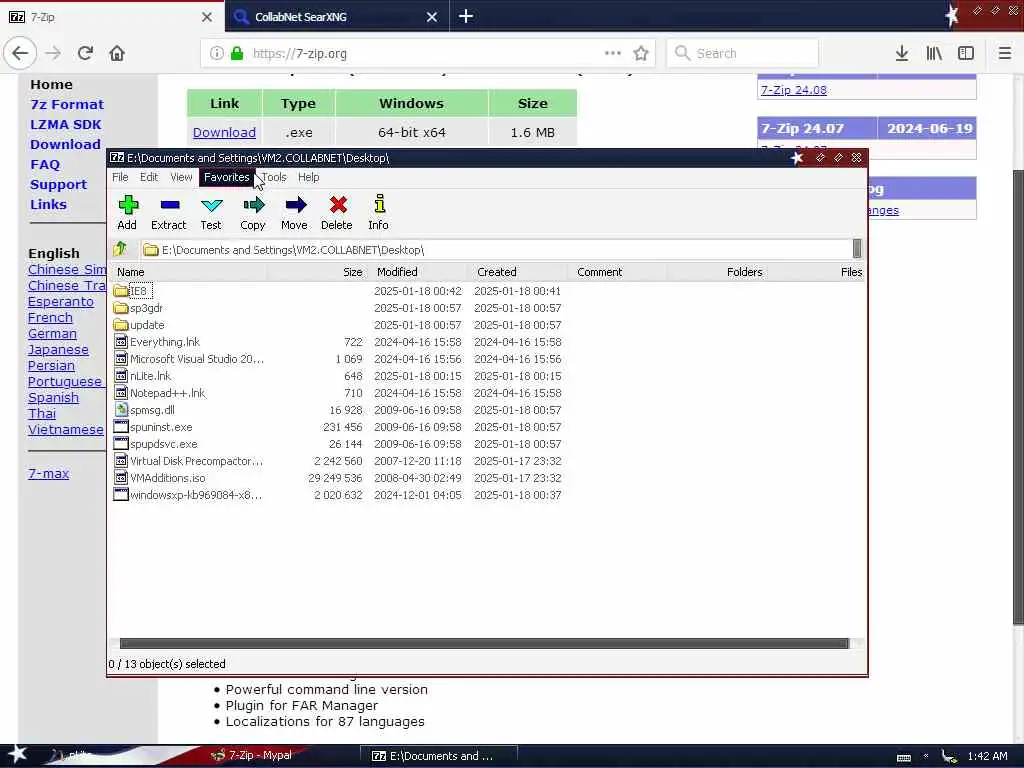Click the taskbar clock showing 1:42 AM
This screenshot has height=768, width=1024.
[987, 756]
